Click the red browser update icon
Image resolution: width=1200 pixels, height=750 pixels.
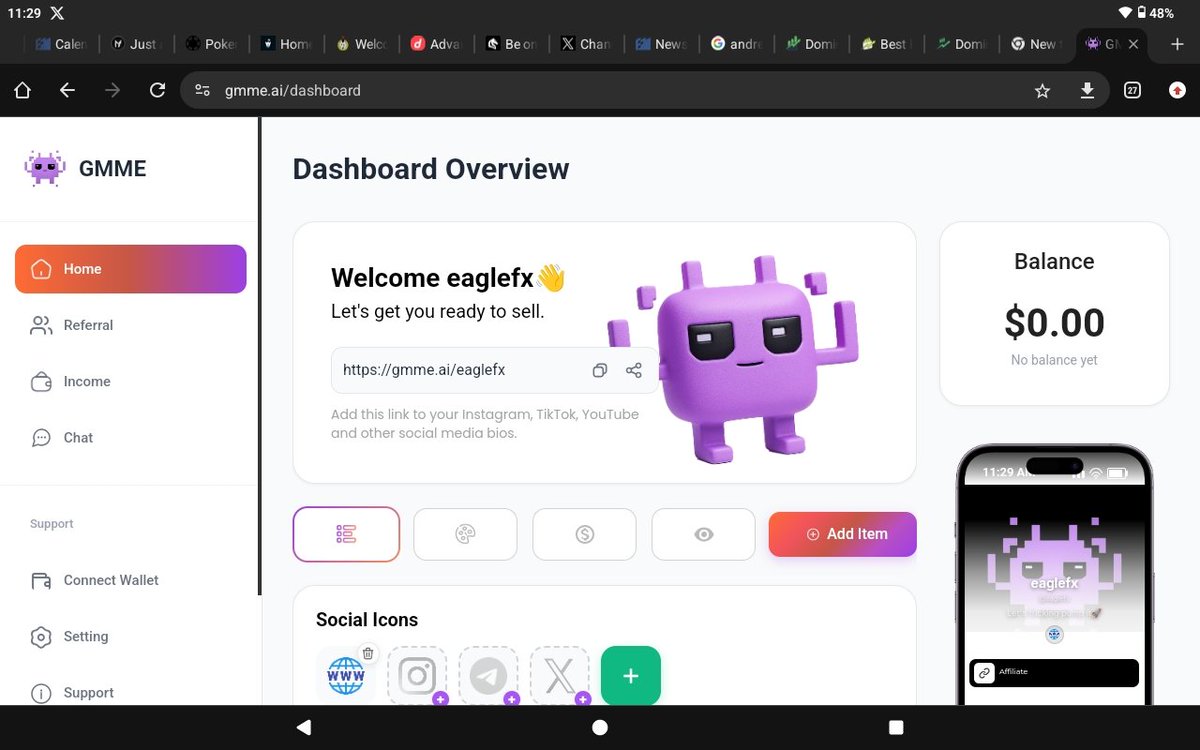1177,90
